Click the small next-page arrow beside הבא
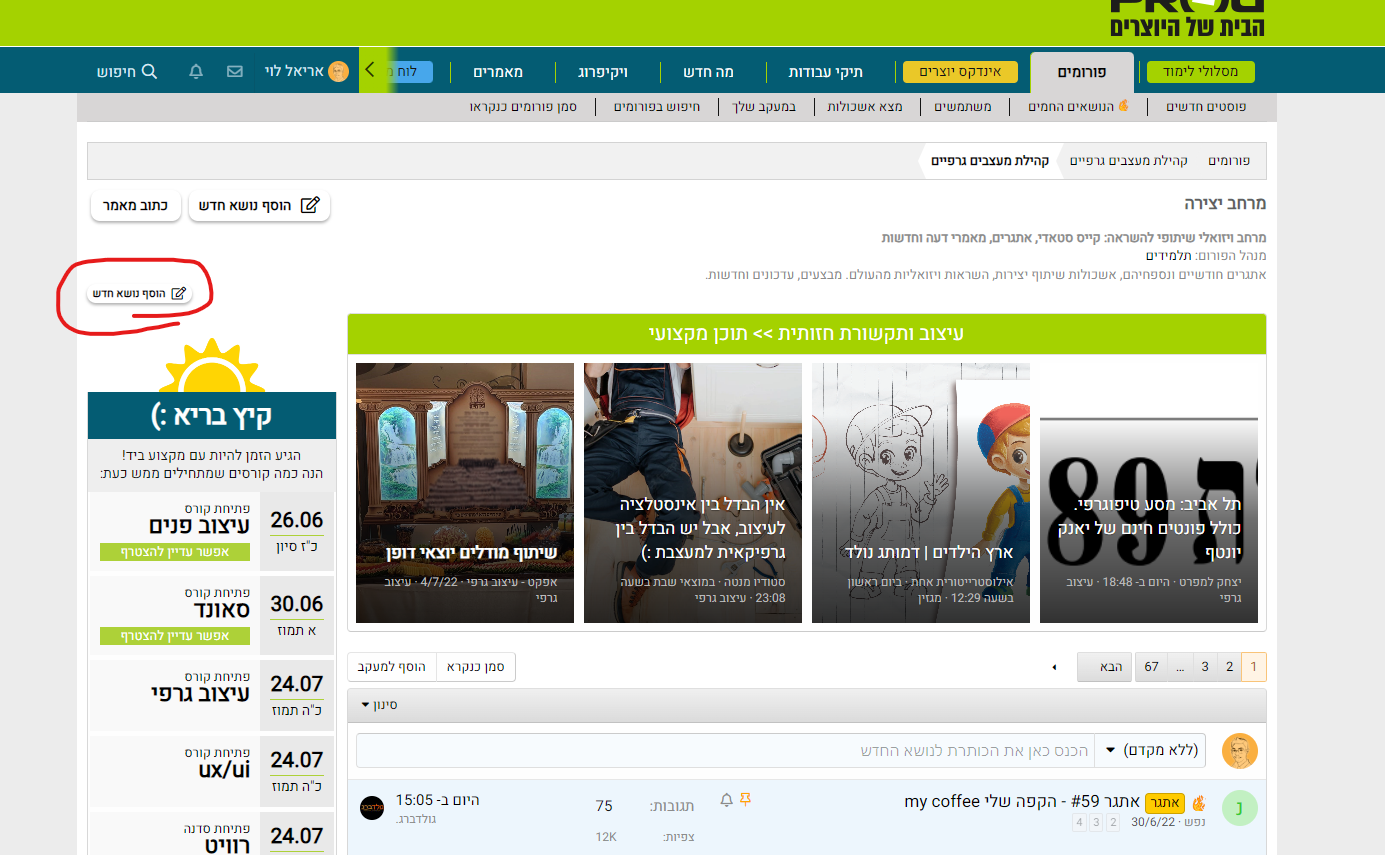The width and height of the screenshot is (1385, 855). [1054, 667]
